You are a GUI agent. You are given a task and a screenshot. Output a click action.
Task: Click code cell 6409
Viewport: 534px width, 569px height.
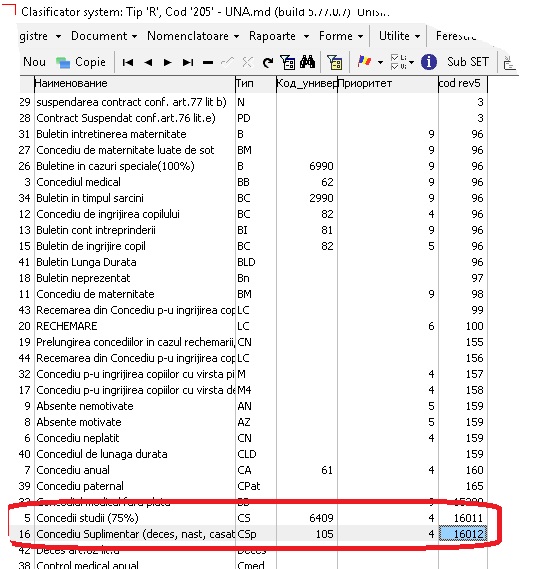click(307, 518)
